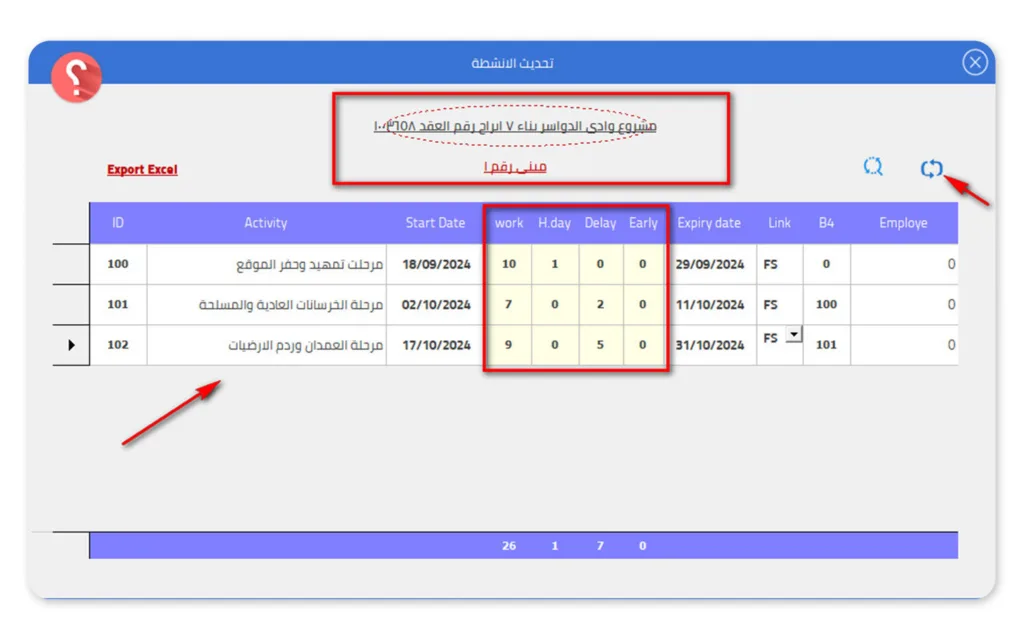Click the H.day value 1 in row 100
Image resolution: width=1024 pixels, height=639 pixels.
(x=554, y=264)
